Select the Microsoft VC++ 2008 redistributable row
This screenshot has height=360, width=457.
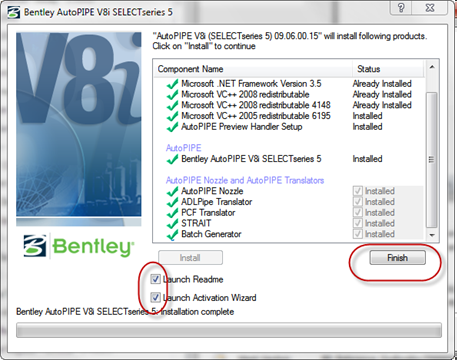coord(289,94)
